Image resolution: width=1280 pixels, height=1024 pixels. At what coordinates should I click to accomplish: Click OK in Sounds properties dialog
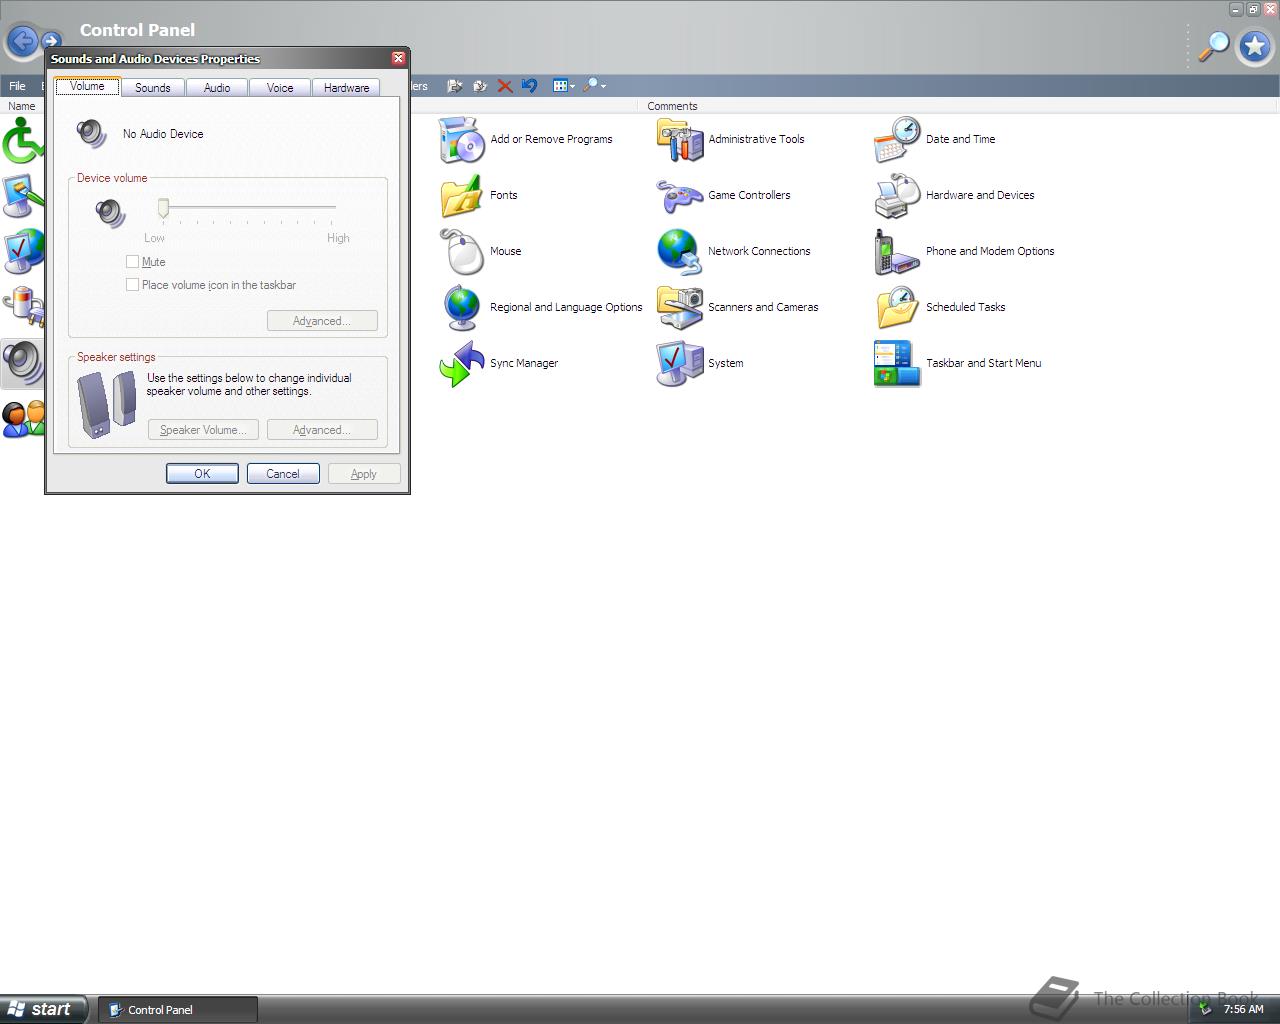coord(202,474)
